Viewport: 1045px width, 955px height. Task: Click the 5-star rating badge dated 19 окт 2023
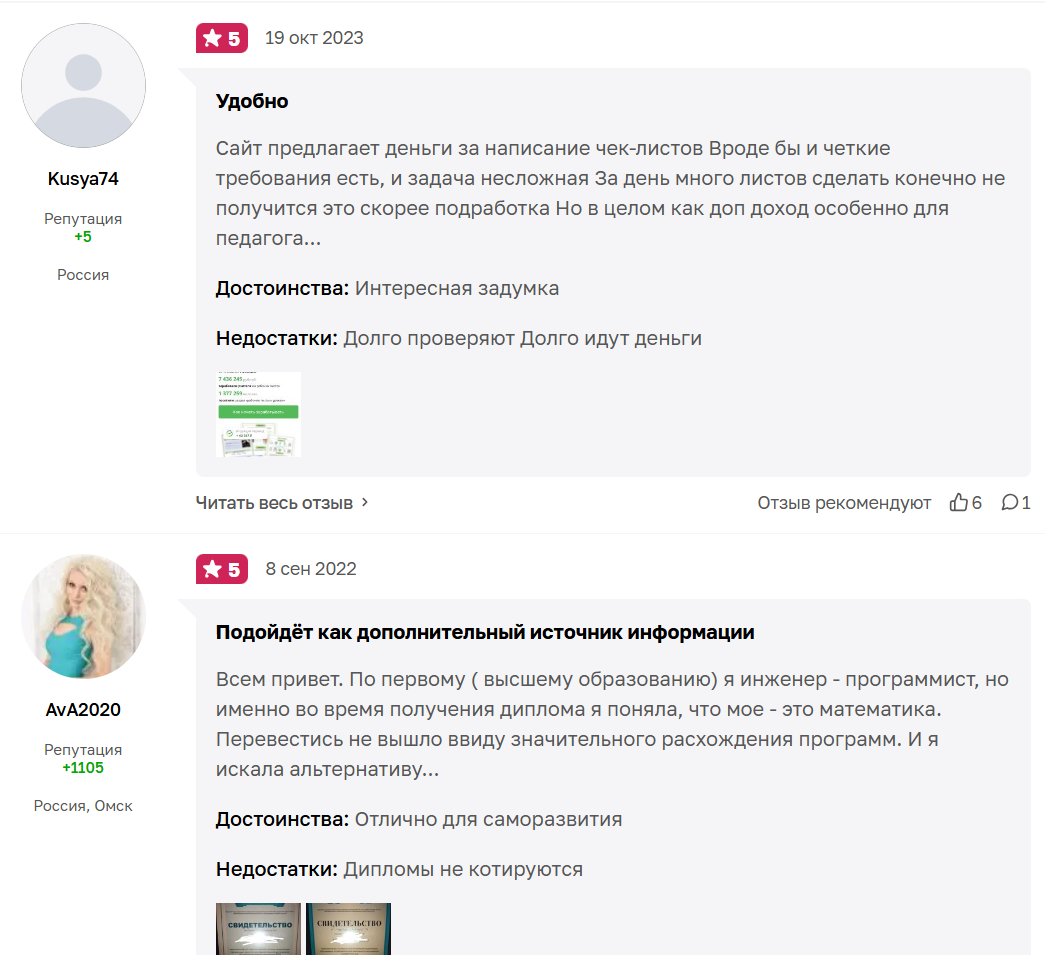tap(222, 39)
